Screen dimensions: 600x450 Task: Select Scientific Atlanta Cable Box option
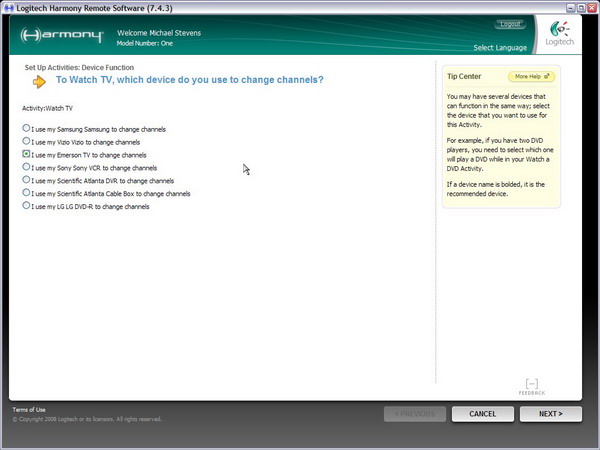click(26, 192)
